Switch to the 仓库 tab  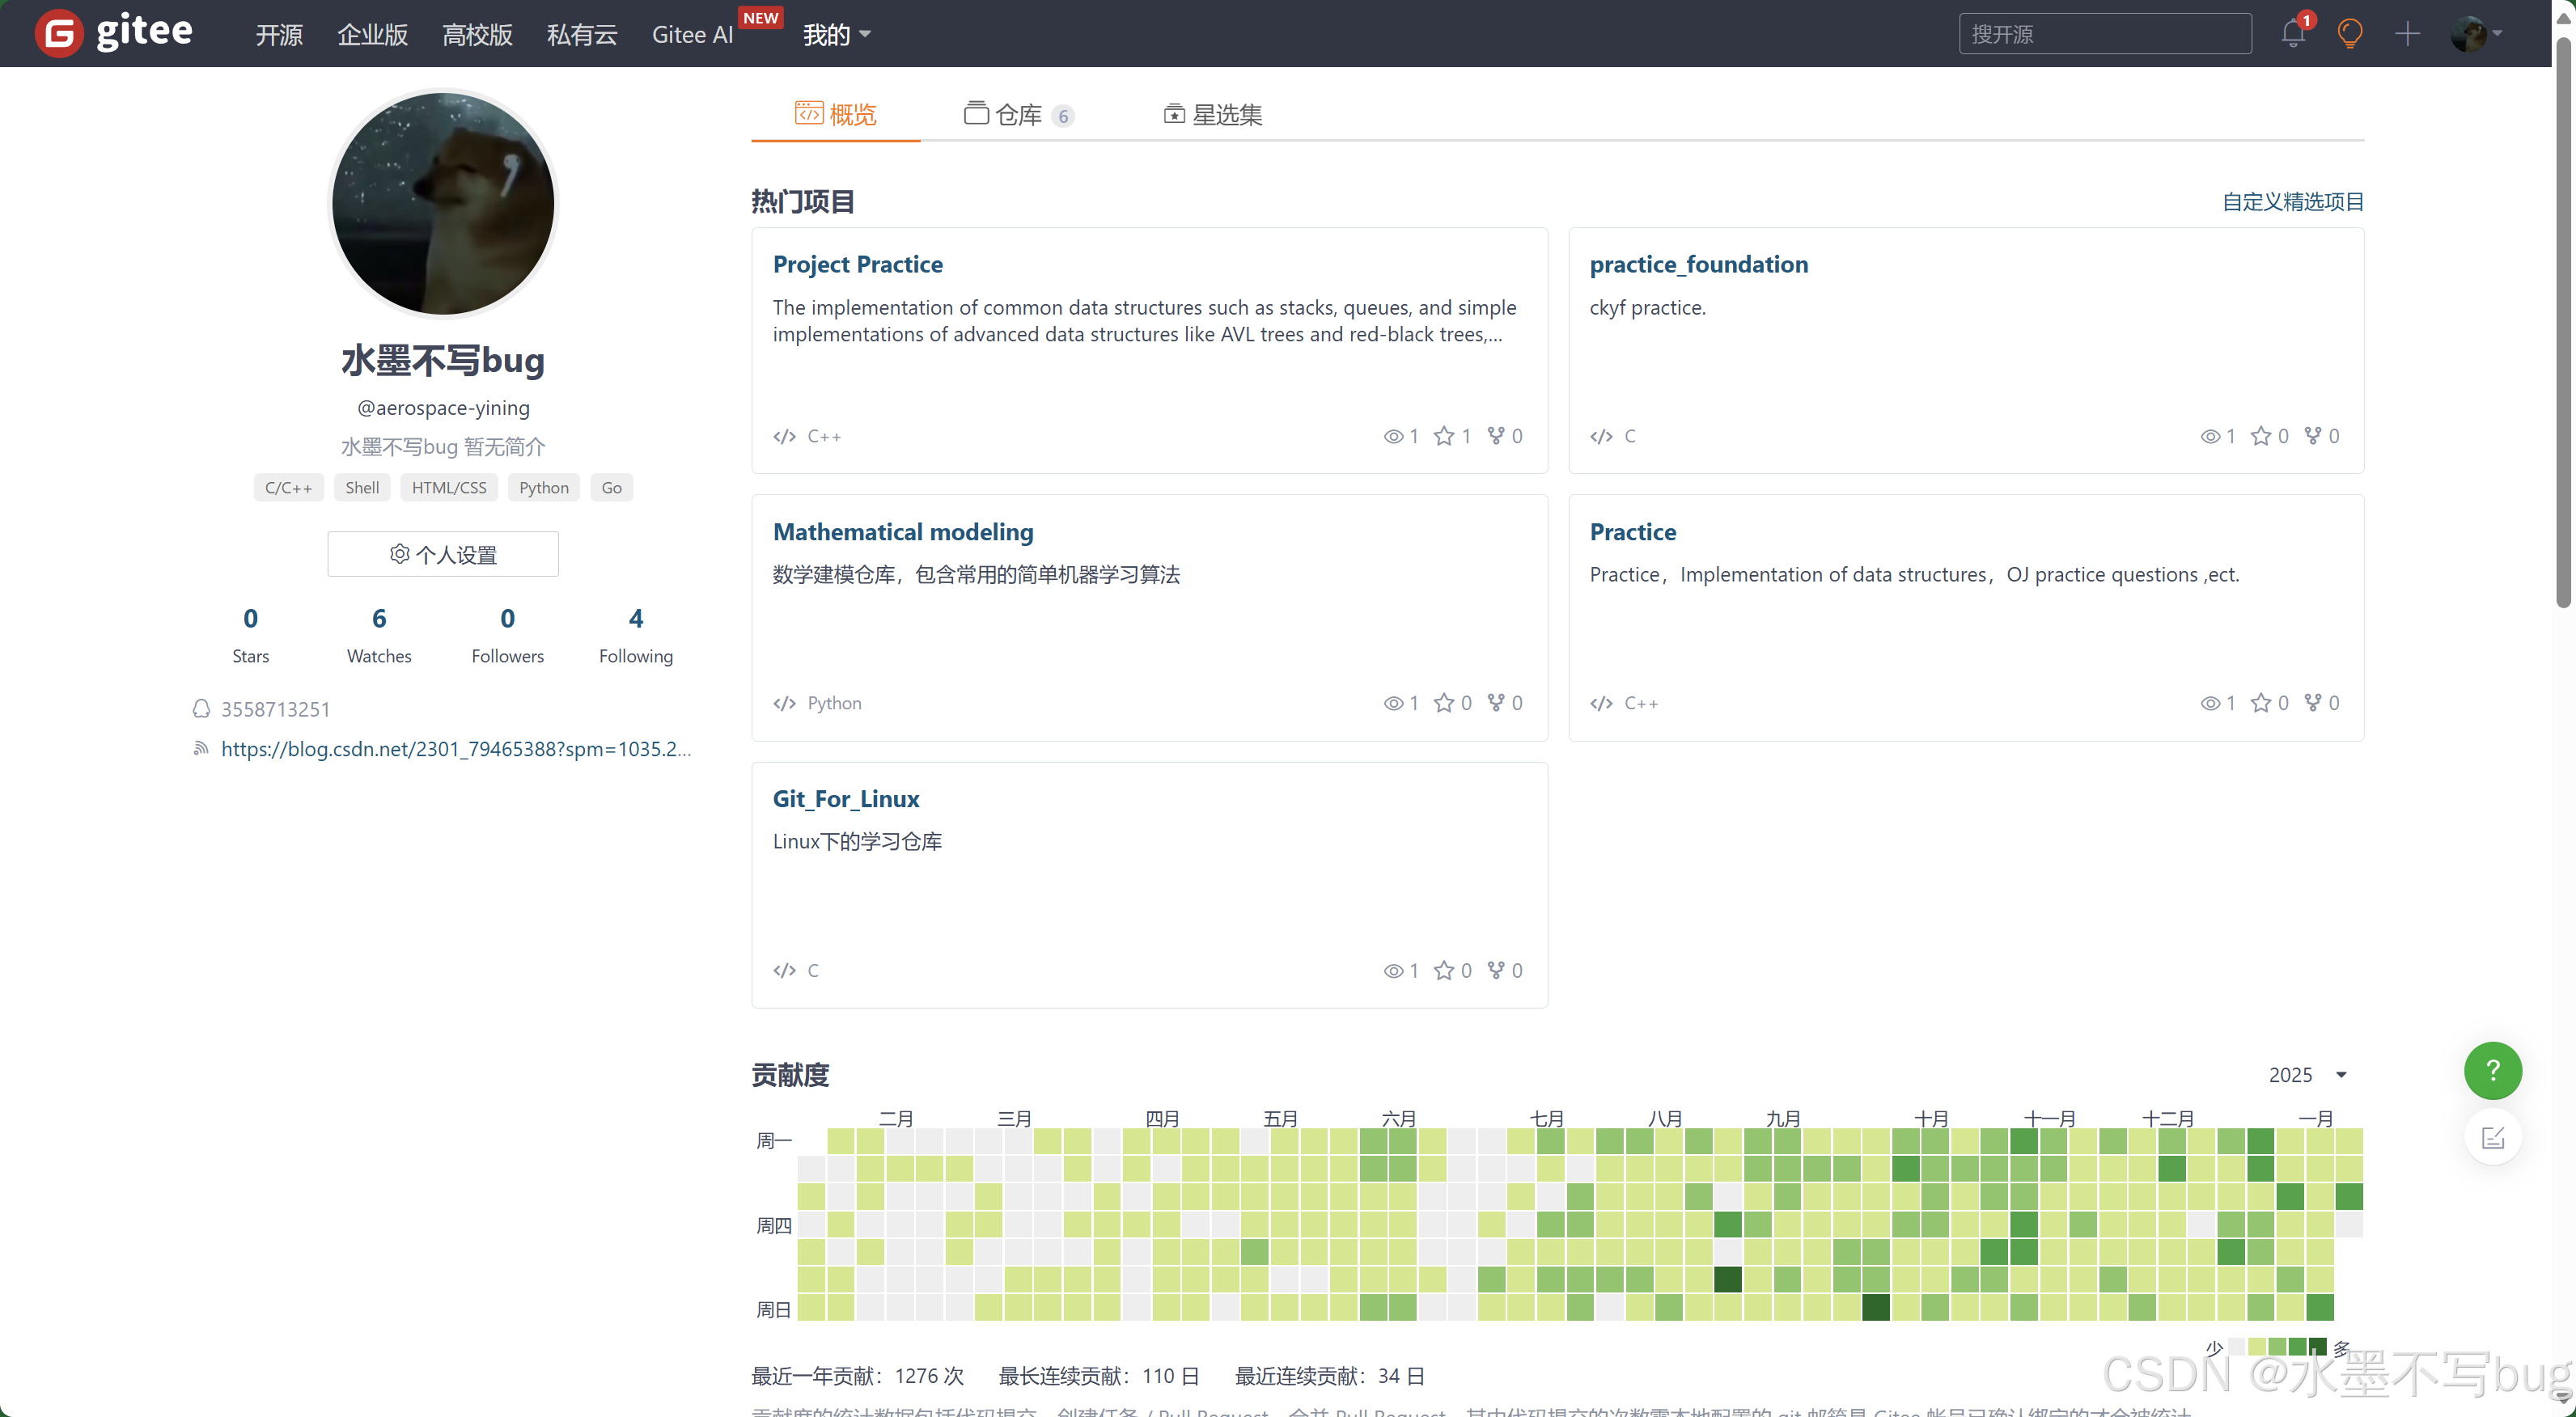tap(1018, 115)
